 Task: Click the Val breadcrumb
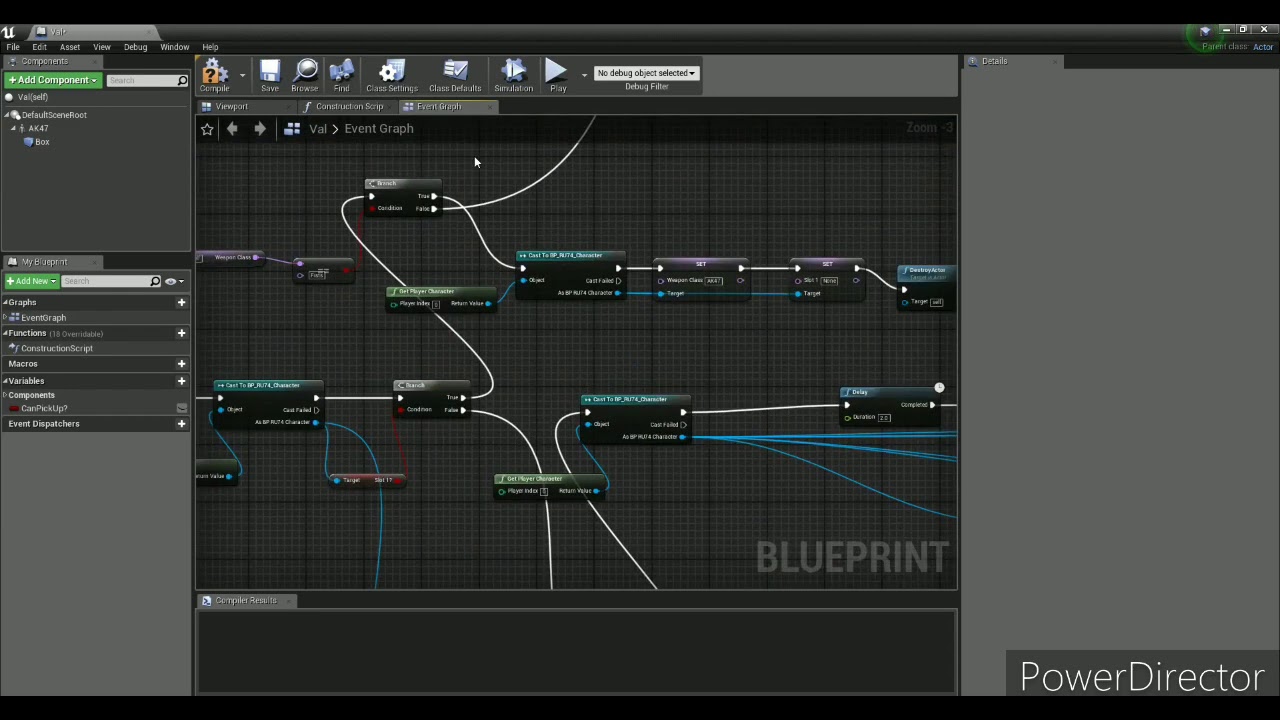(318, 129)
